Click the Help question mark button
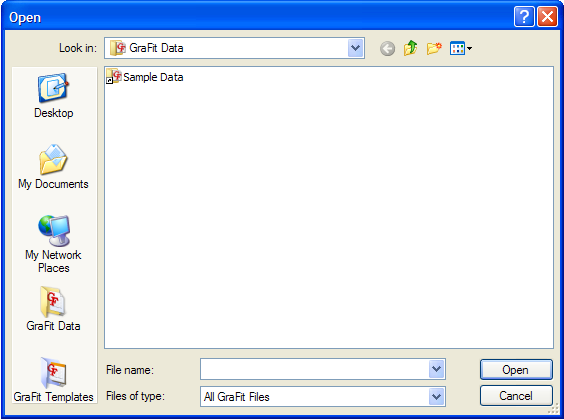 coord(524,17)
